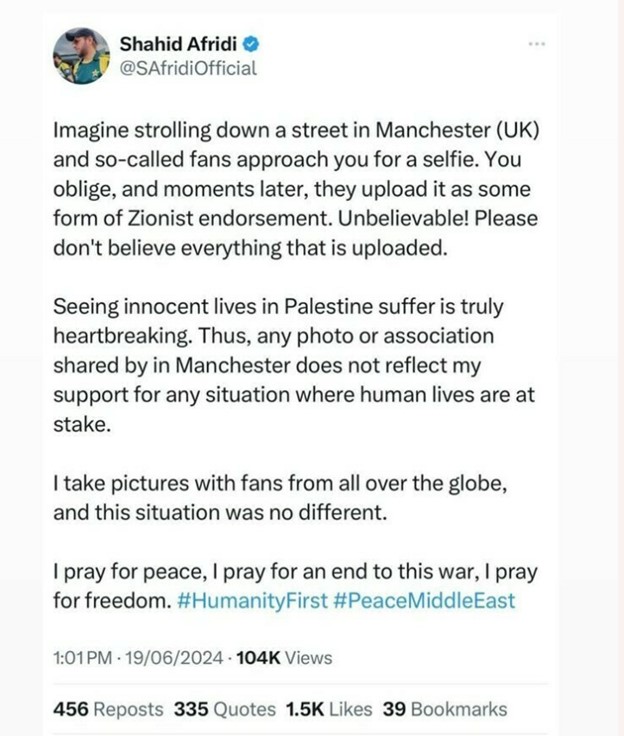The width and height of the screenshot is (624, 736).
Task: Click the 19/06/2024 post date
Action: pos(174,658)
